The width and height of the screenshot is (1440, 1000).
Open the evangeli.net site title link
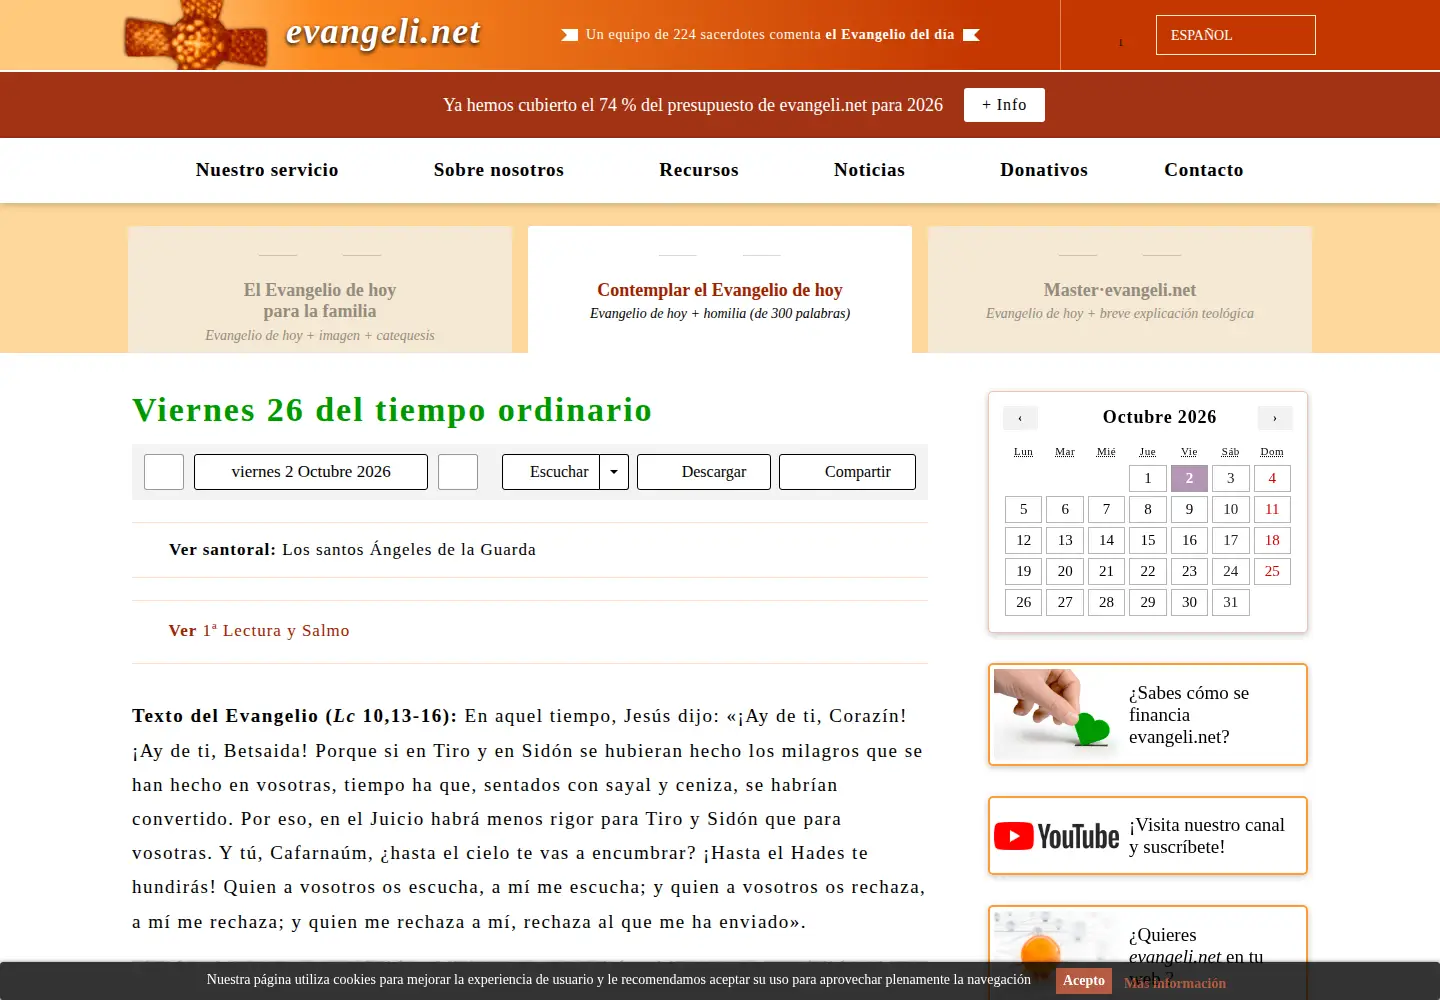383,32
